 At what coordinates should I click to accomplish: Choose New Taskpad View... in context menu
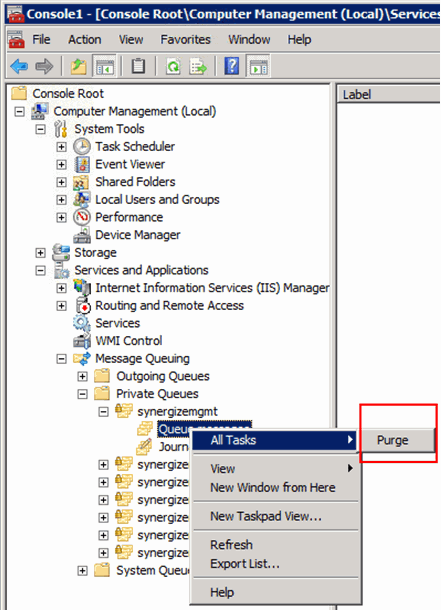(266, 516)
